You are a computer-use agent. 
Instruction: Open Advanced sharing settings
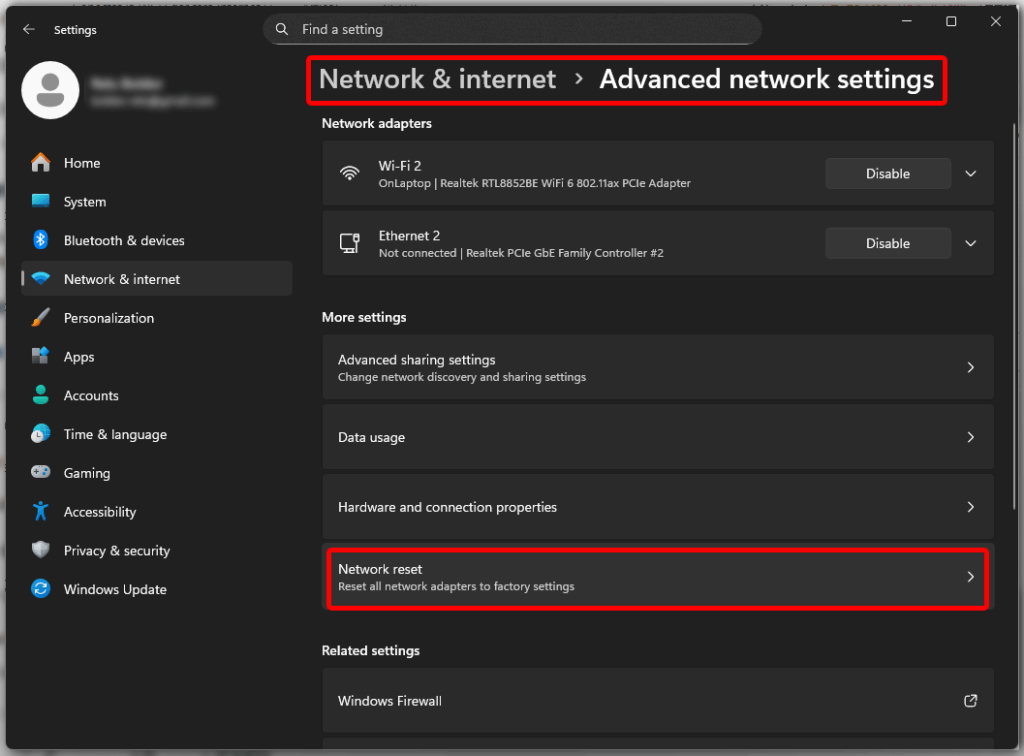point(658,367)
